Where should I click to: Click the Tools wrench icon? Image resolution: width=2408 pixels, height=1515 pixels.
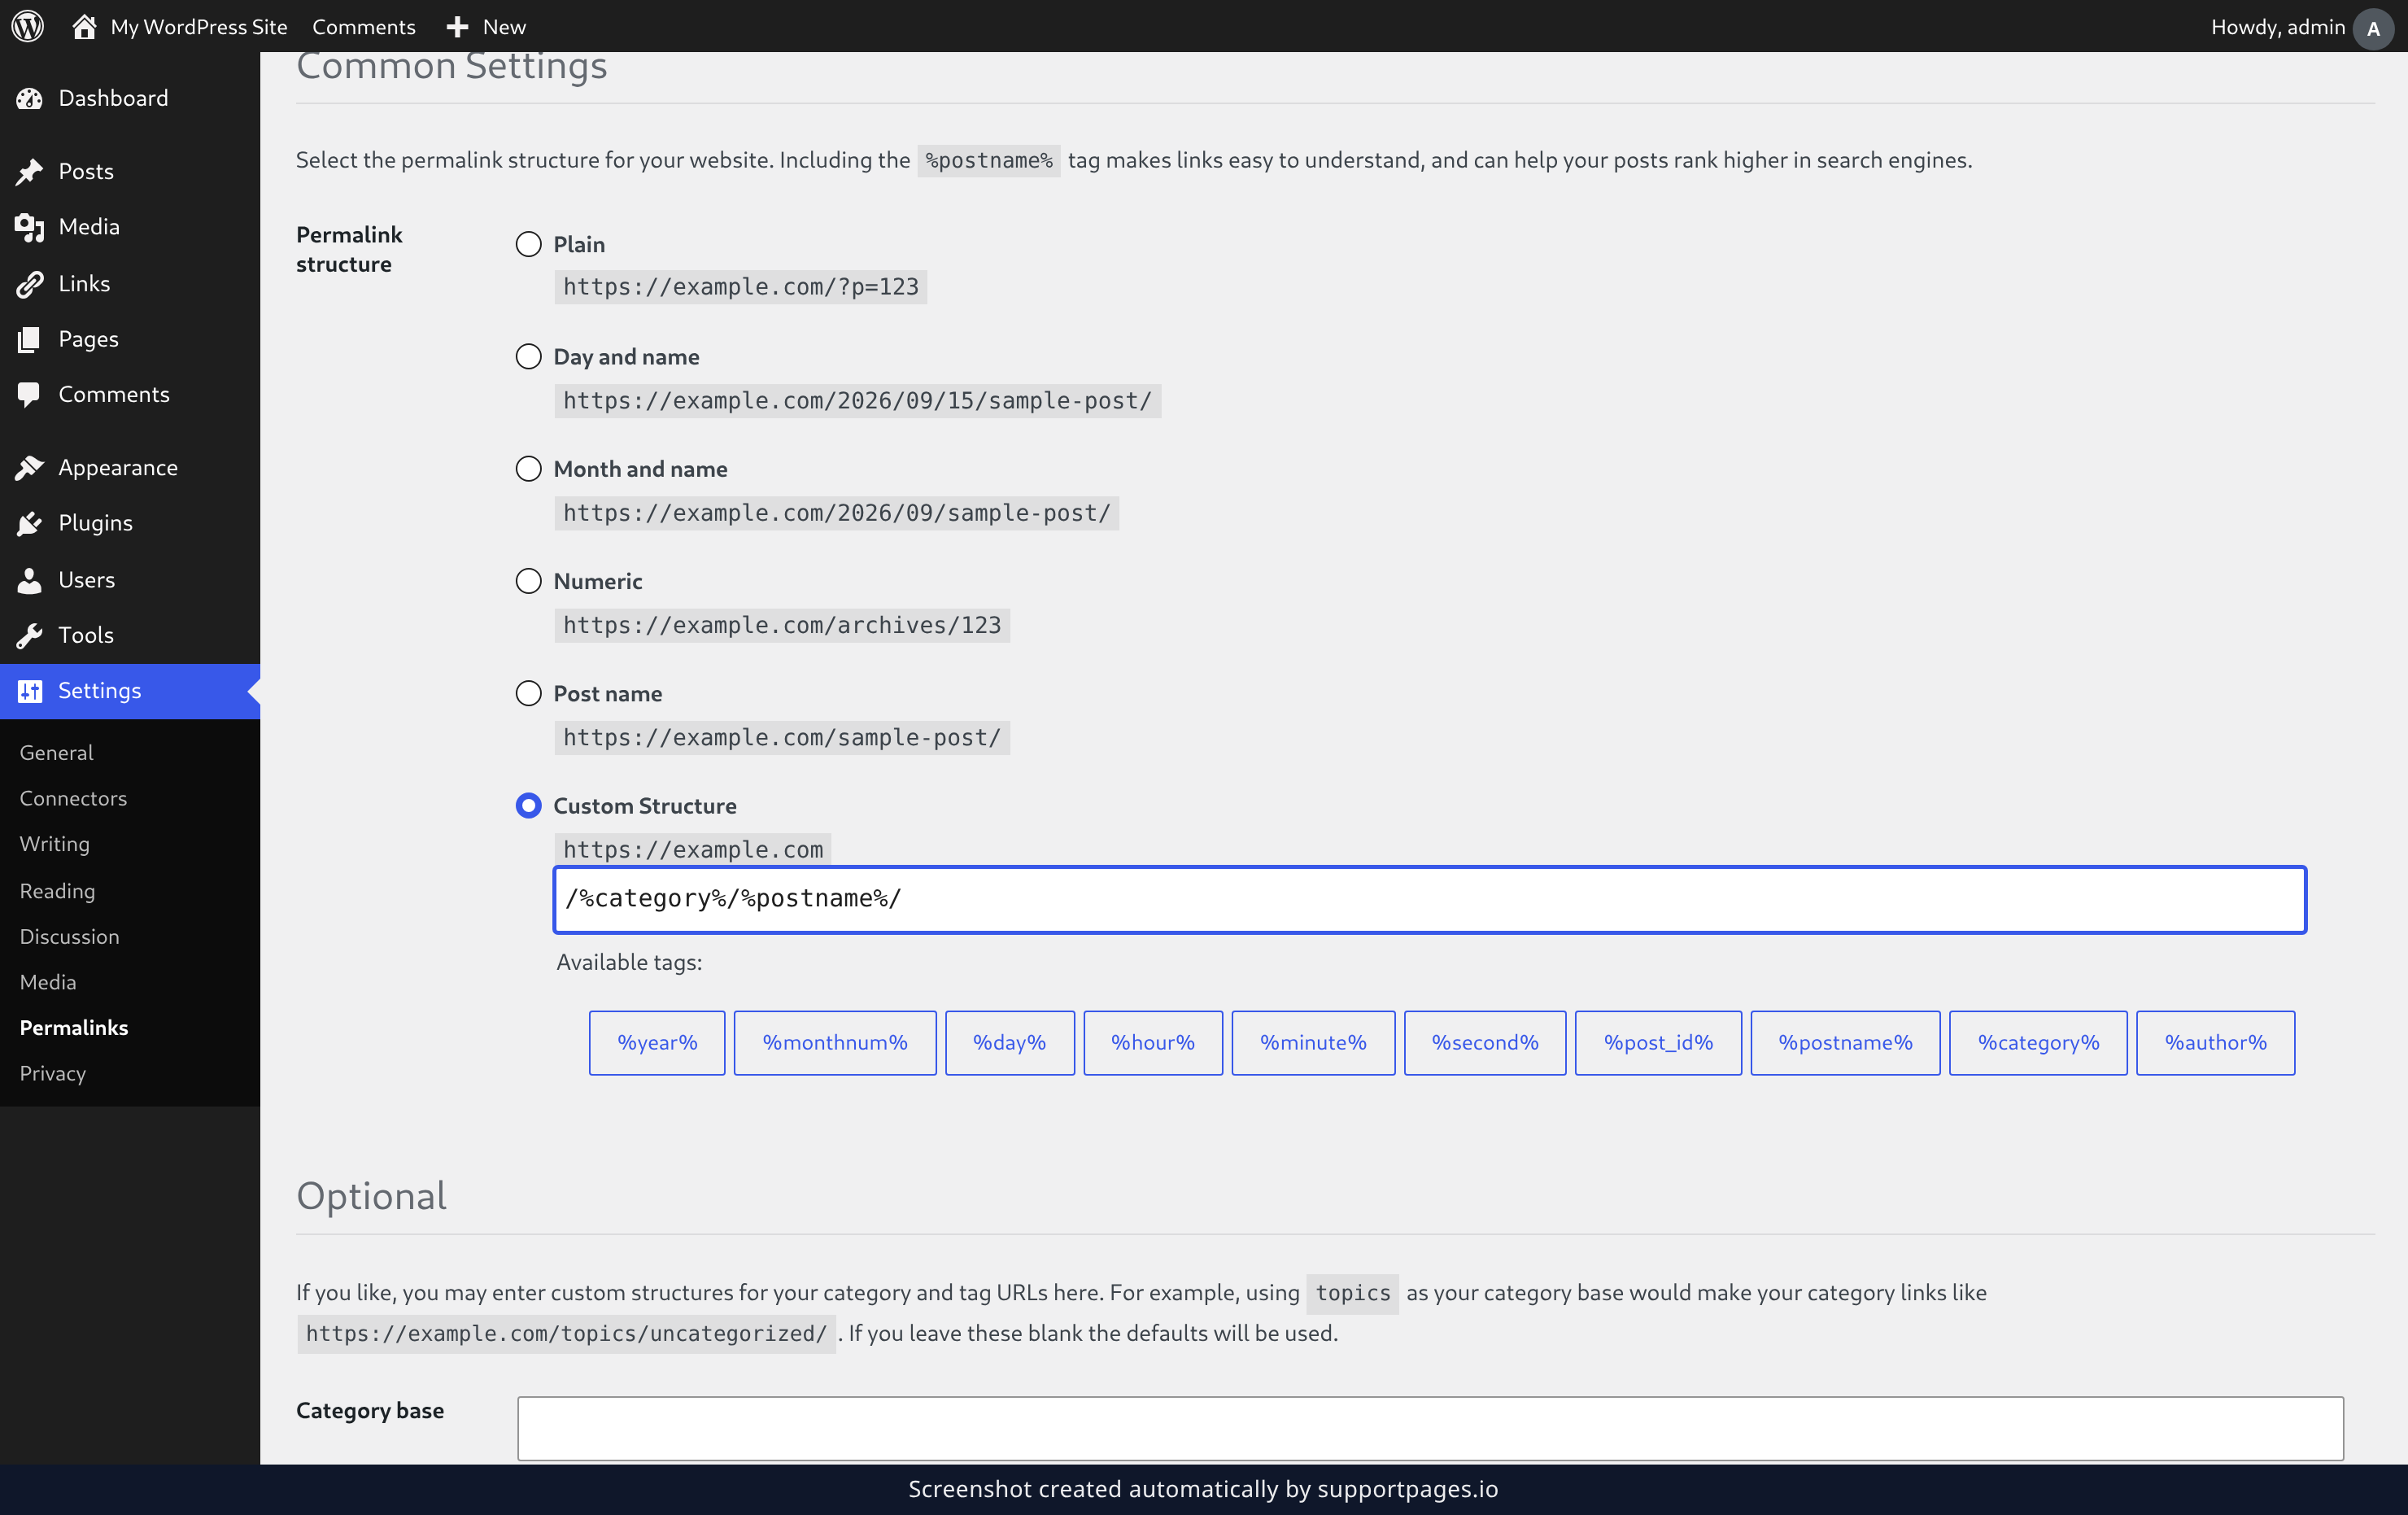pyautogui.click(x=29, y=635)
